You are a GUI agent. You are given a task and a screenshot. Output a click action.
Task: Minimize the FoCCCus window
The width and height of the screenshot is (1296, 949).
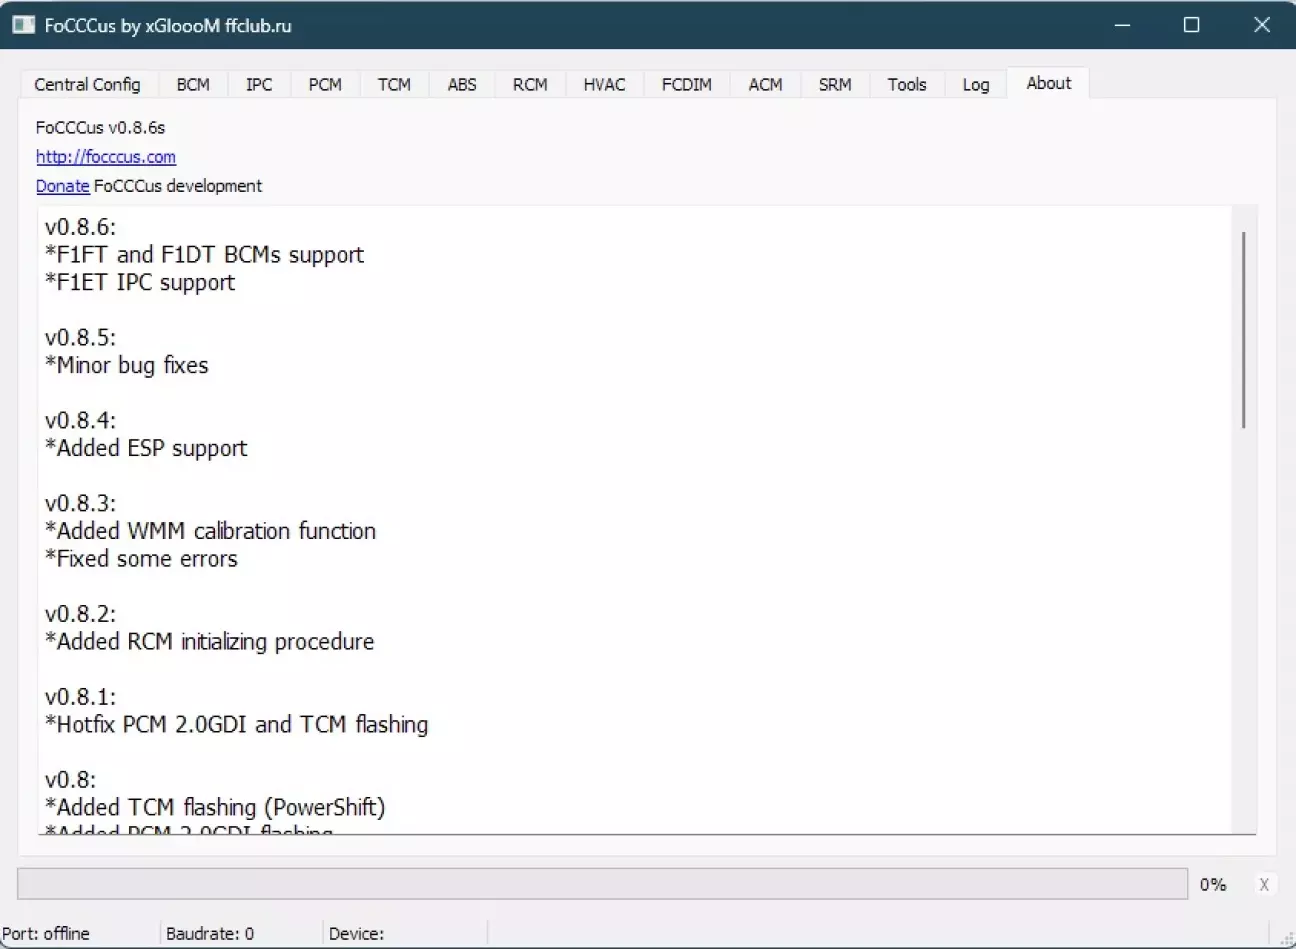[x=1122, y=25]
